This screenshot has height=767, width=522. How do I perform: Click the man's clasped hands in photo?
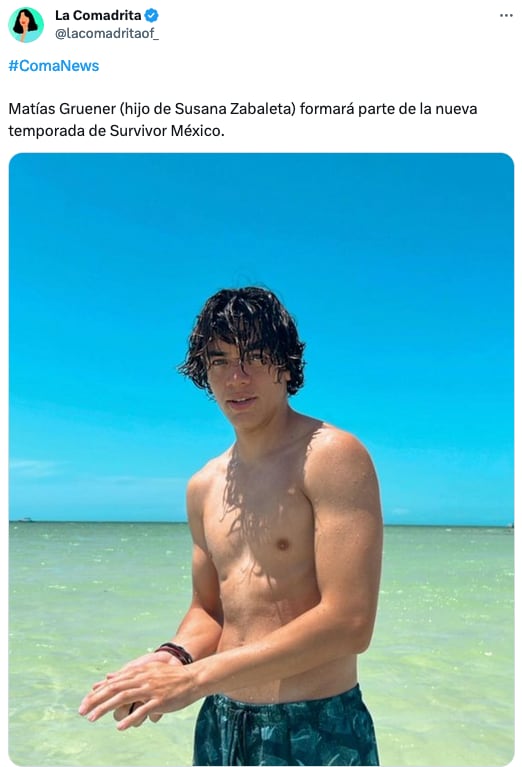[139, 691]
